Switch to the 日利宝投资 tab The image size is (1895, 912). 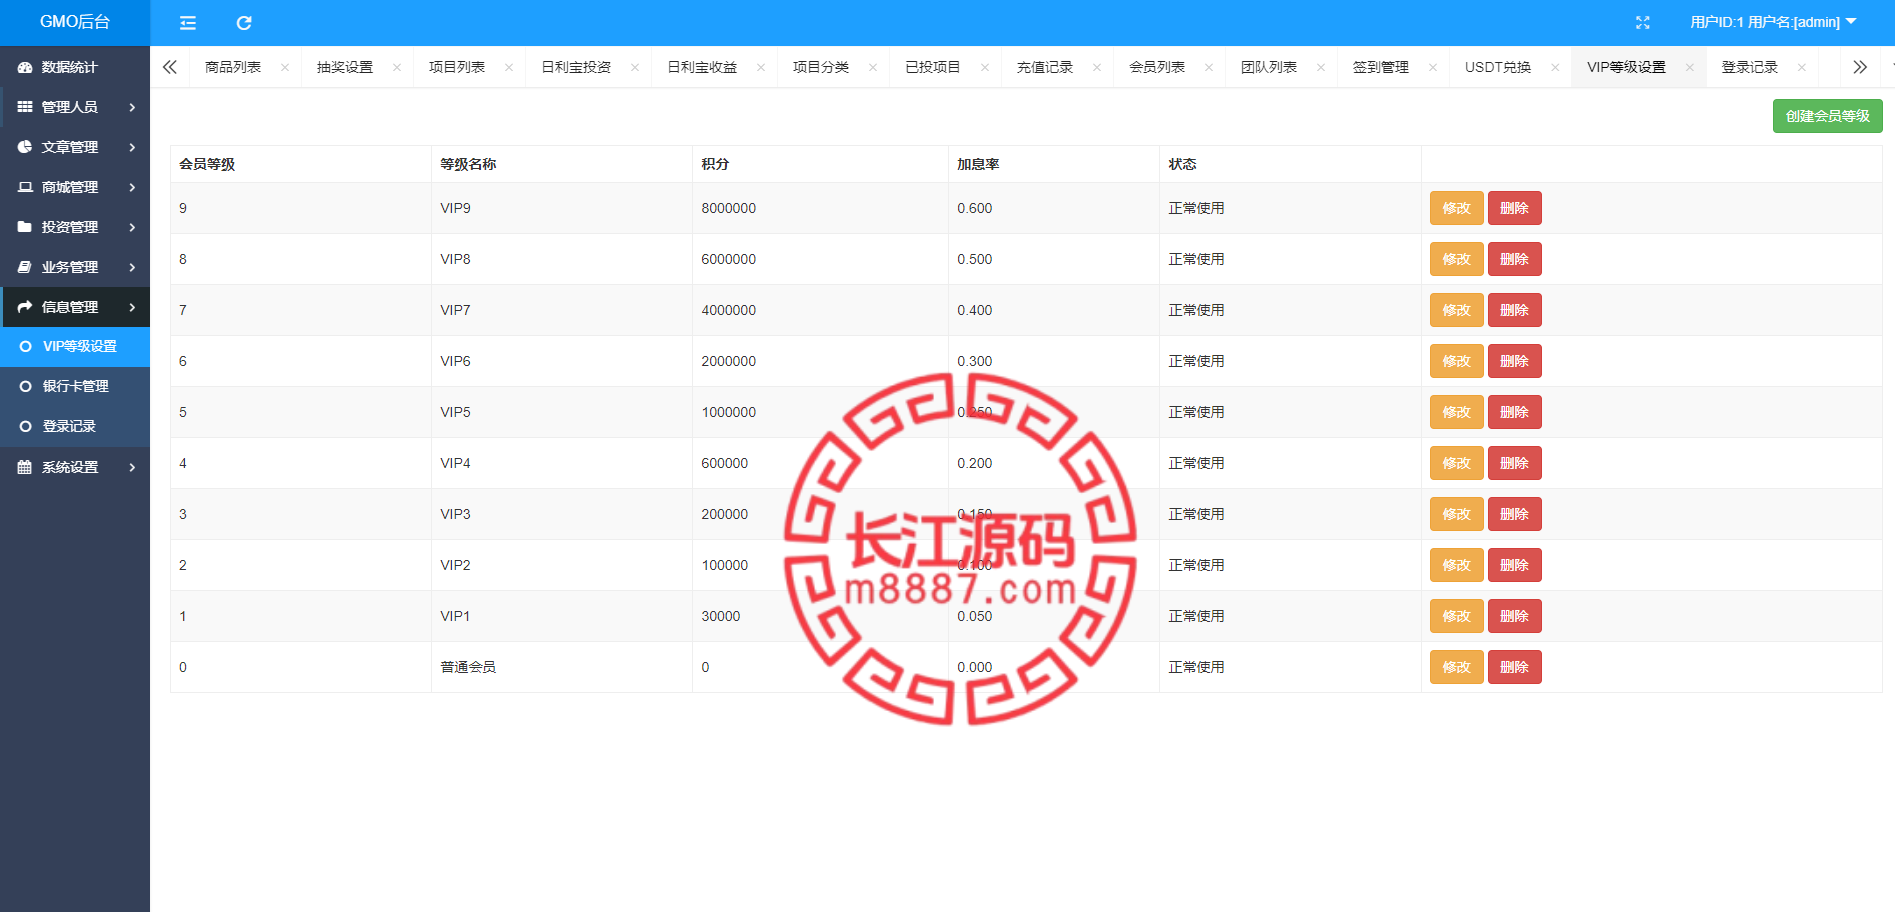(x=576, y=67)
